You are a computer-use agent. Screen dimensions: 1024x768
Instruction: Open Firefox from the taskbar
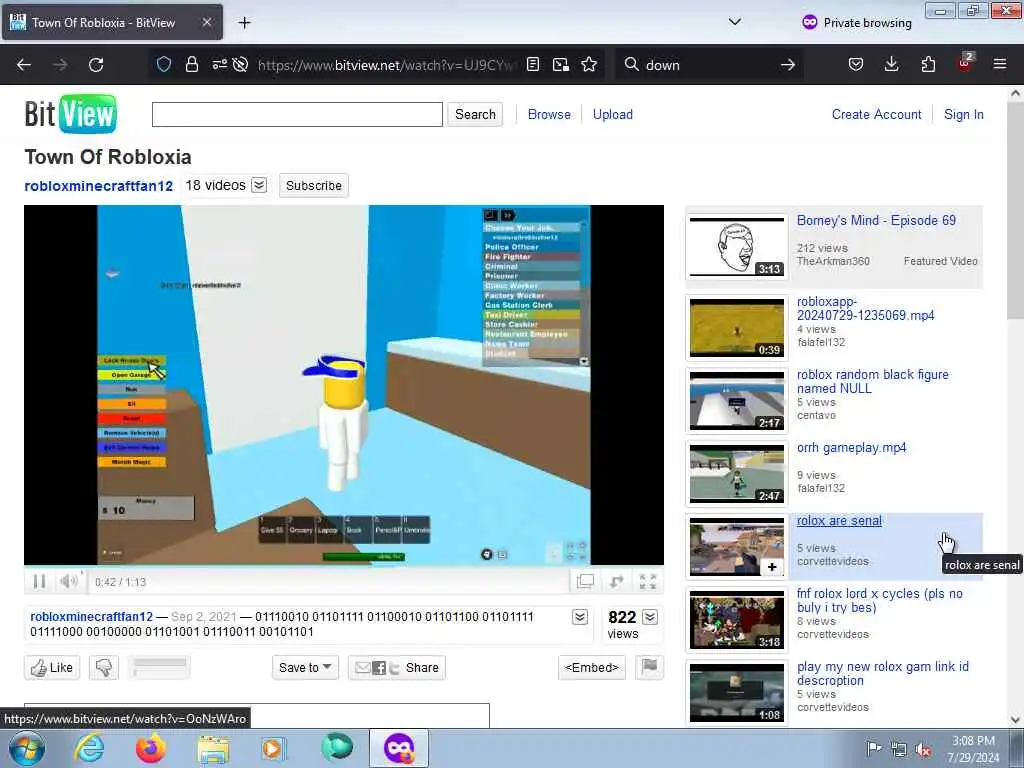[x=151, y=748]
